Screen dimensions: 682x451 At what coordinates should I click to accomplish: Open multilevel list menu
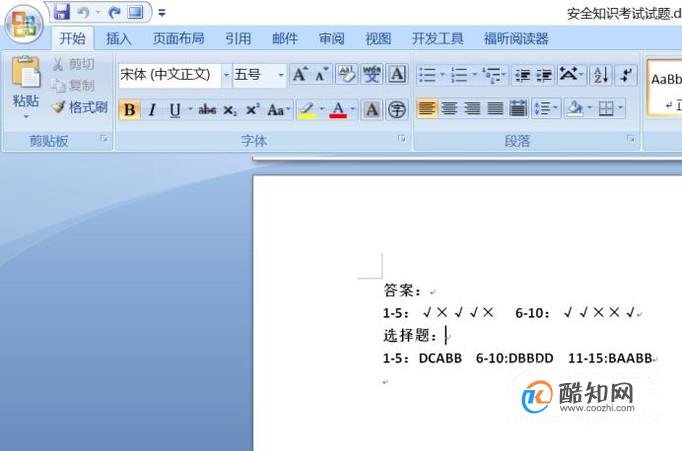494,75
